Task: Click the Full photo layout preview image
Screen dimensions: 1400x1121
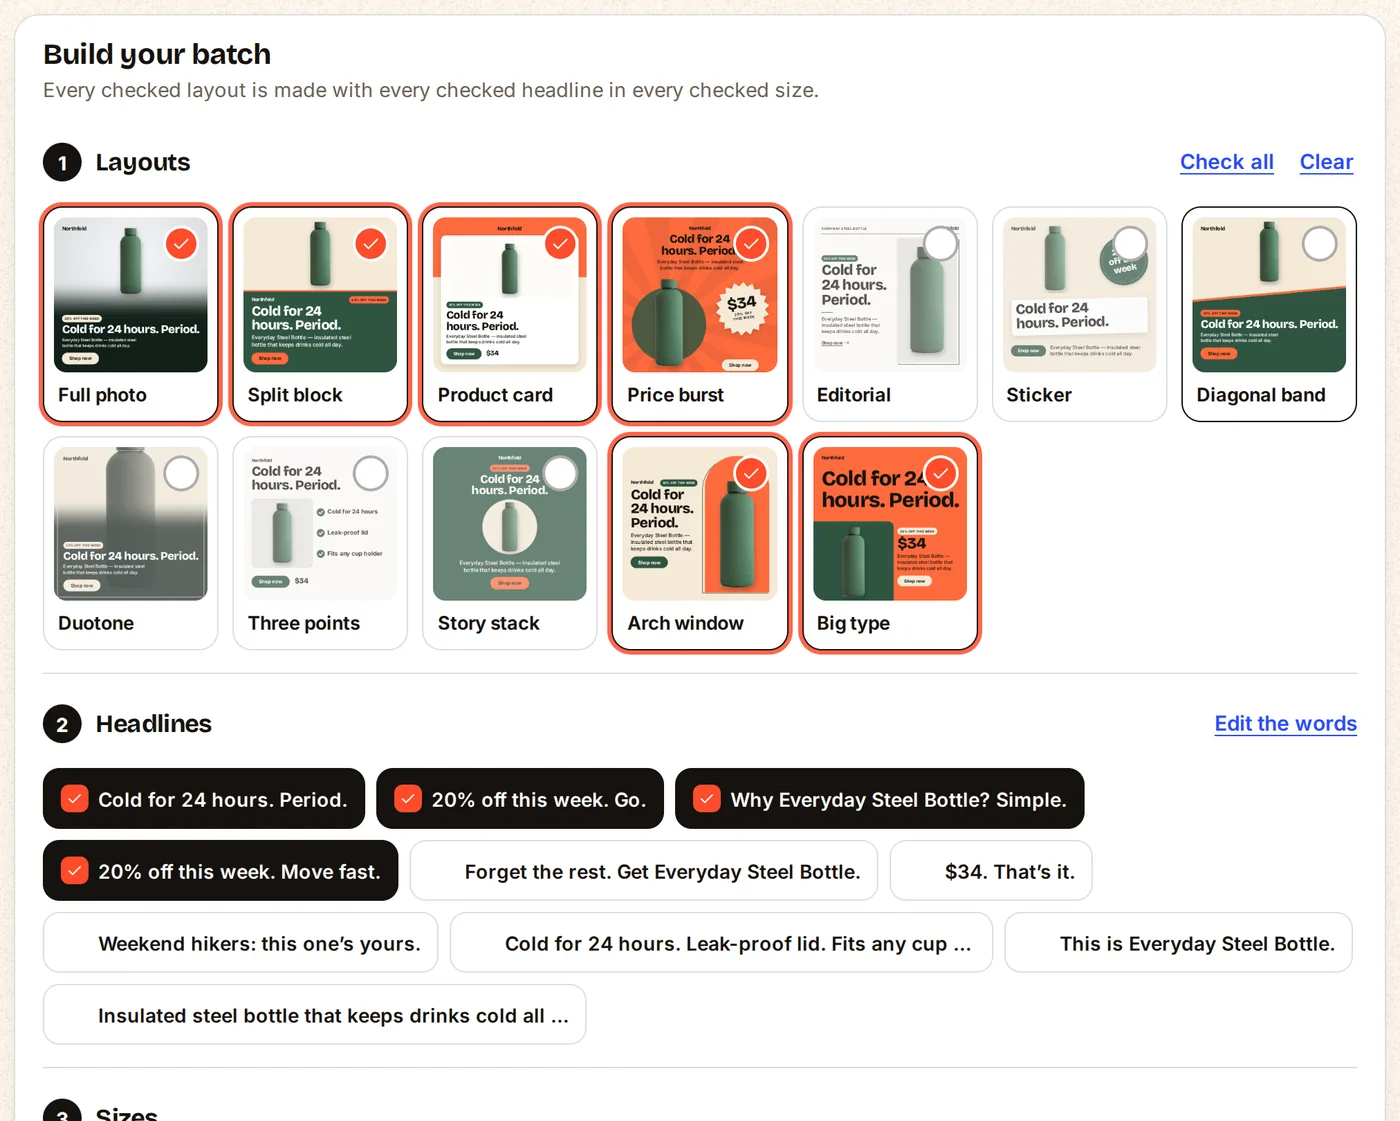Action: coord(131,295)
